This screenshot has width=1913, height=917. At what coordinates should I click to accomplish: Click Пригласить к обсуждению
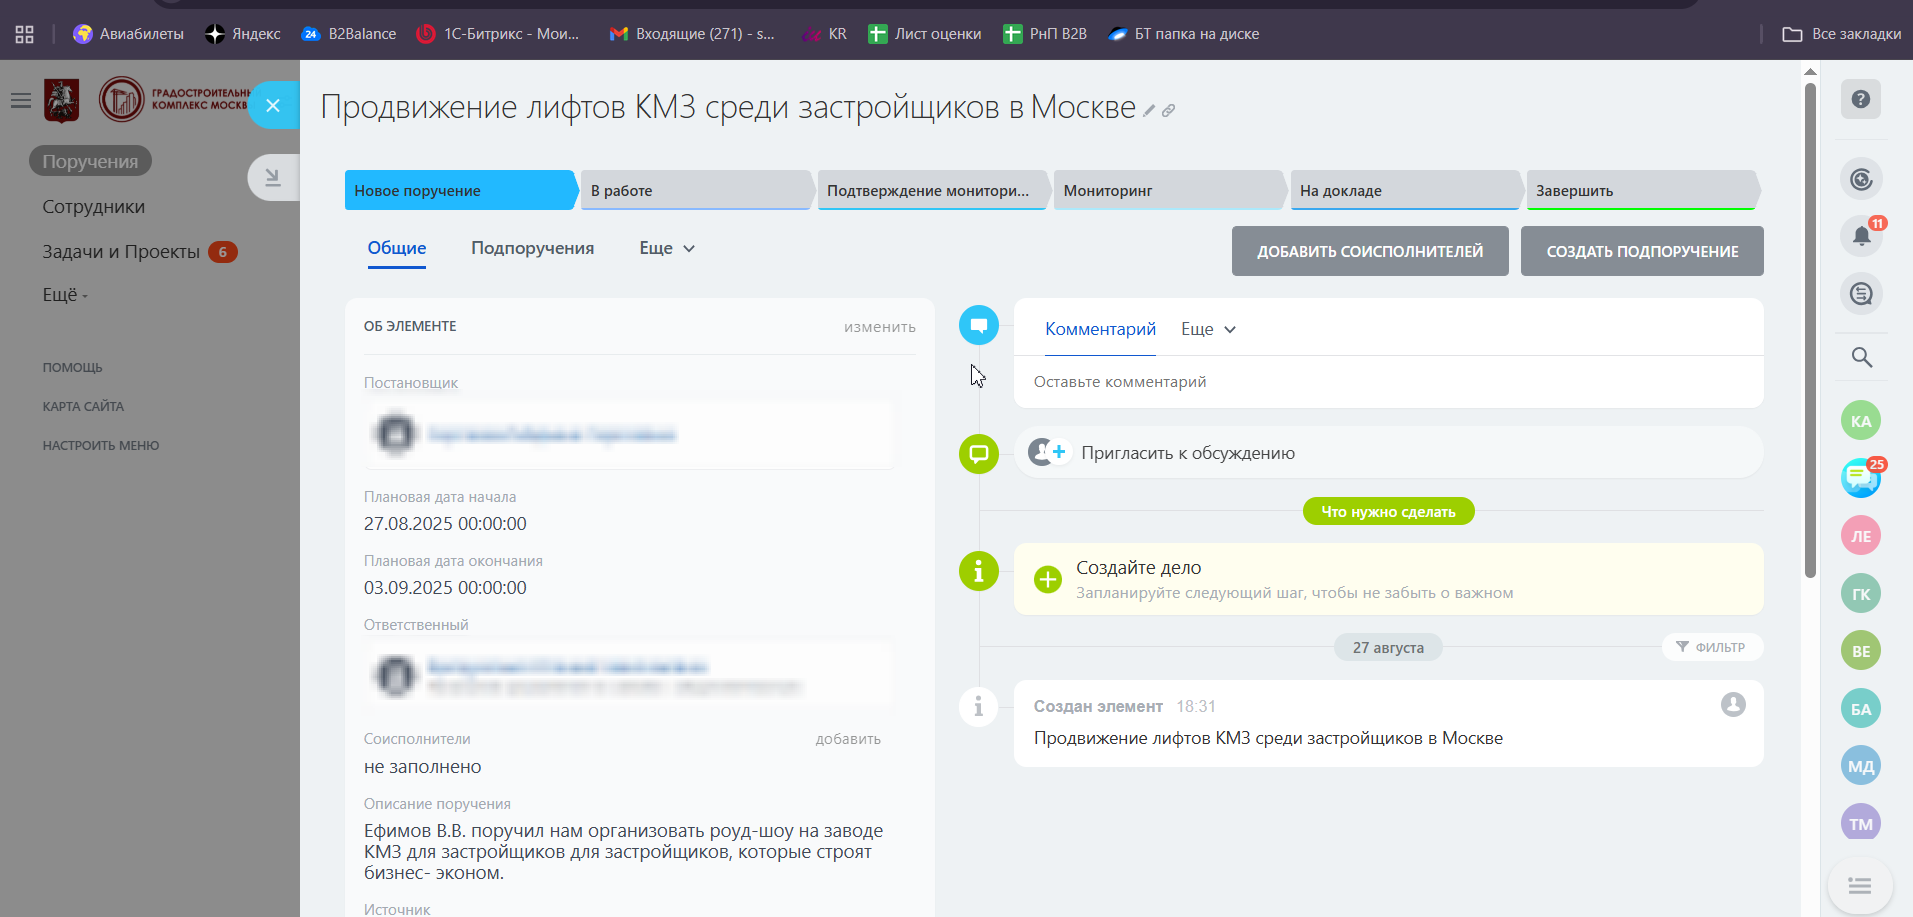(x=1188, y=453)
